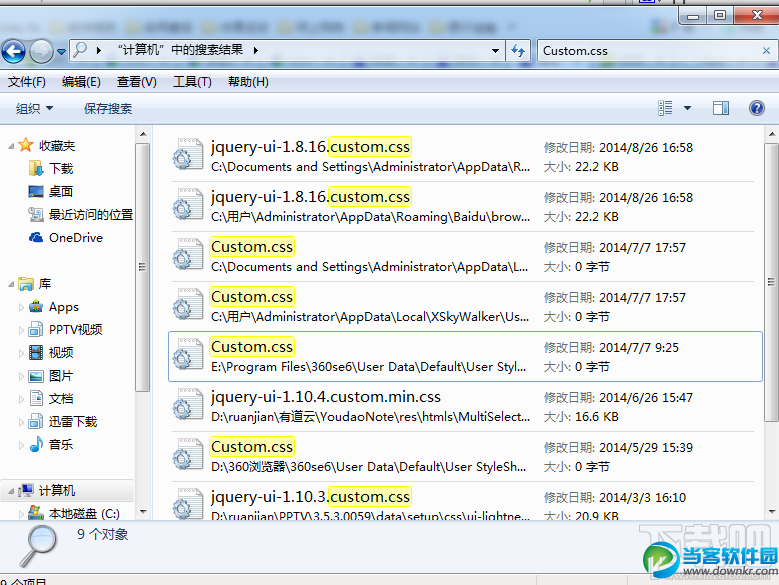The width and height of the screenshot is (779, 585).
Task: Expand the 音乐 library node
Action: [x=21, y=445]
